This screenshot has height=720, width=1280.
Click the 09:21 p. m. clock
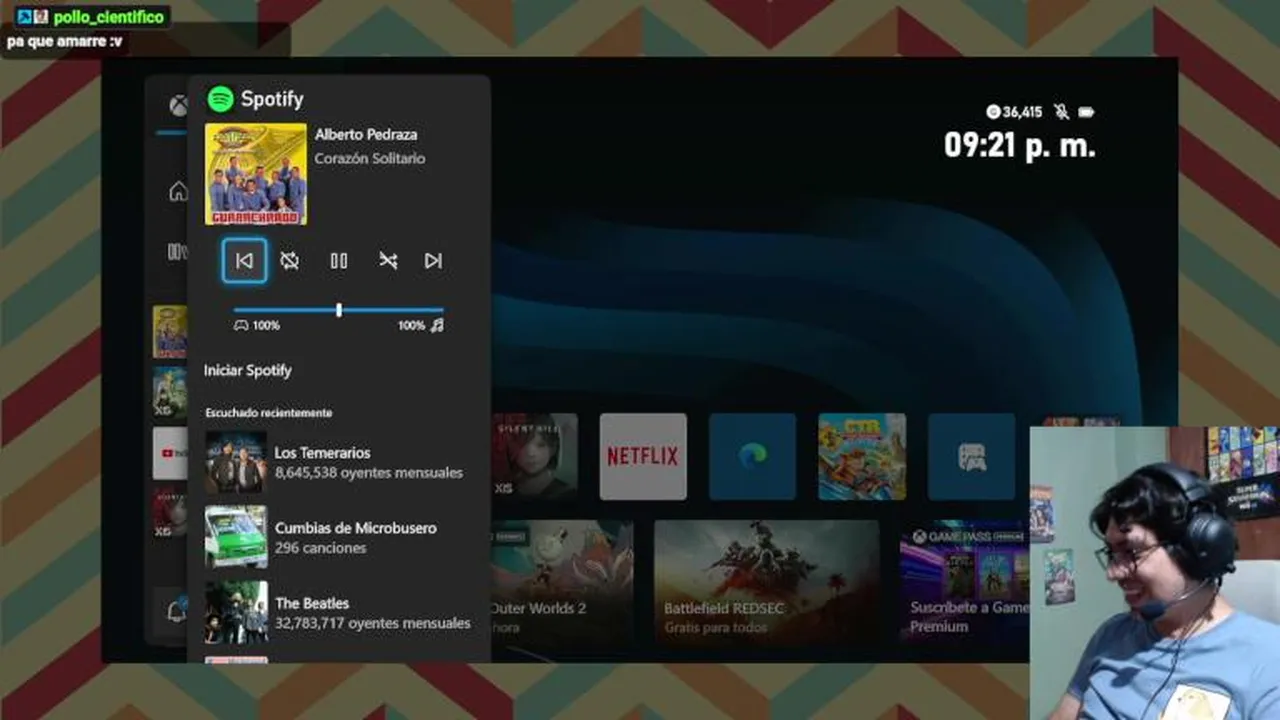point(1020,146)
